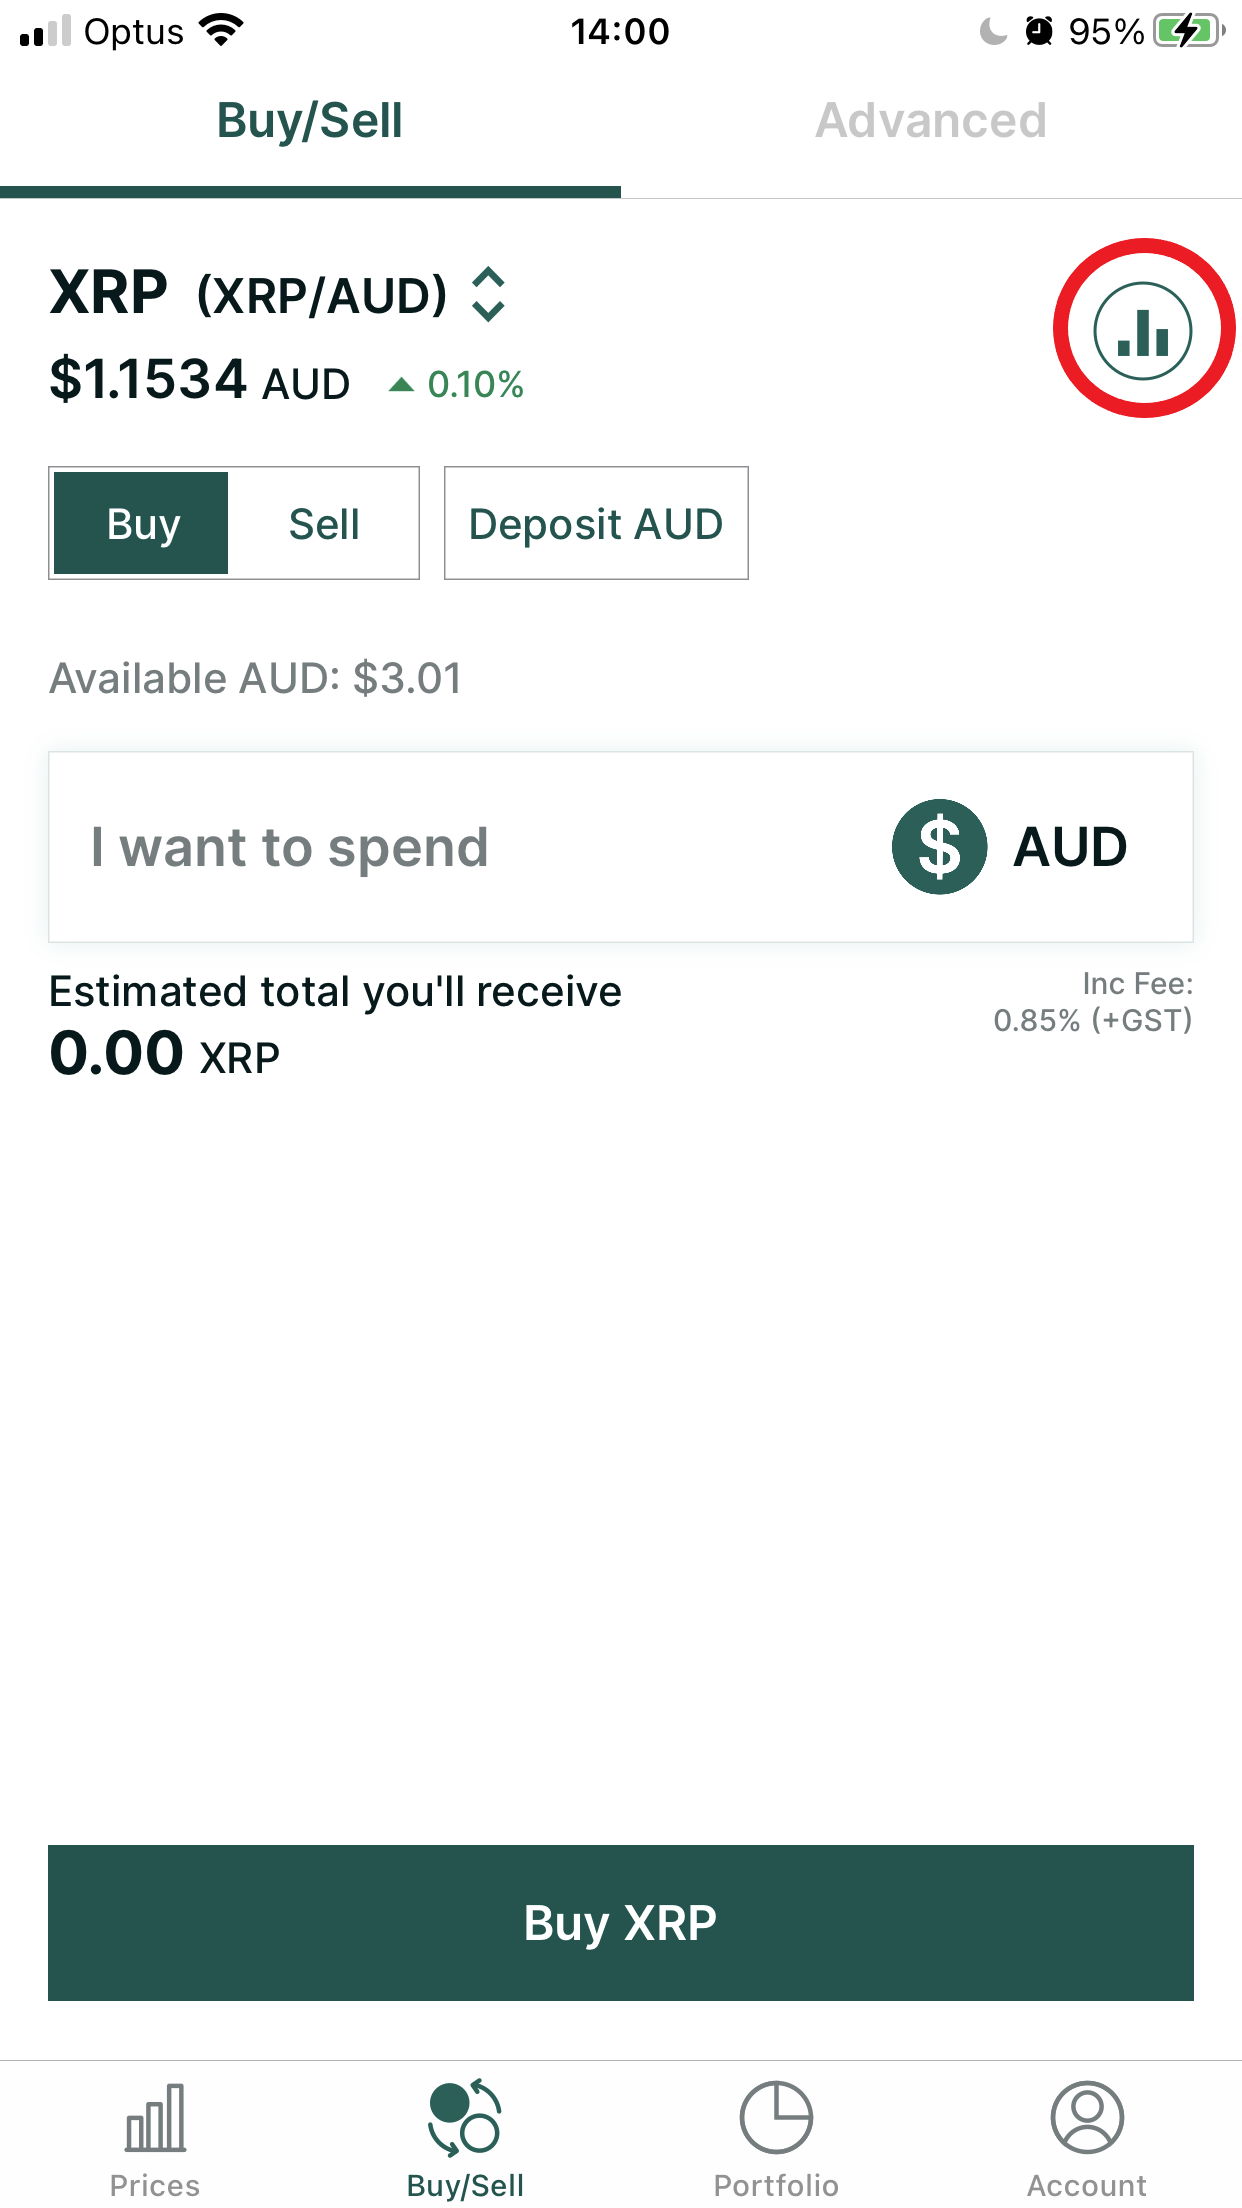
Task: Tap the Inc Fee 0.85% (+GST) text
Action: point(1093,1002)
